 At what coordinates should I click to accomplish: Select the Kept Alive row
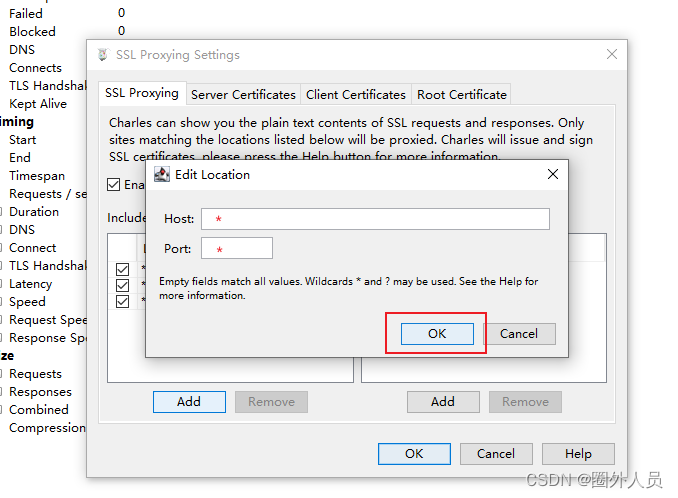click(x=38, y=104)
